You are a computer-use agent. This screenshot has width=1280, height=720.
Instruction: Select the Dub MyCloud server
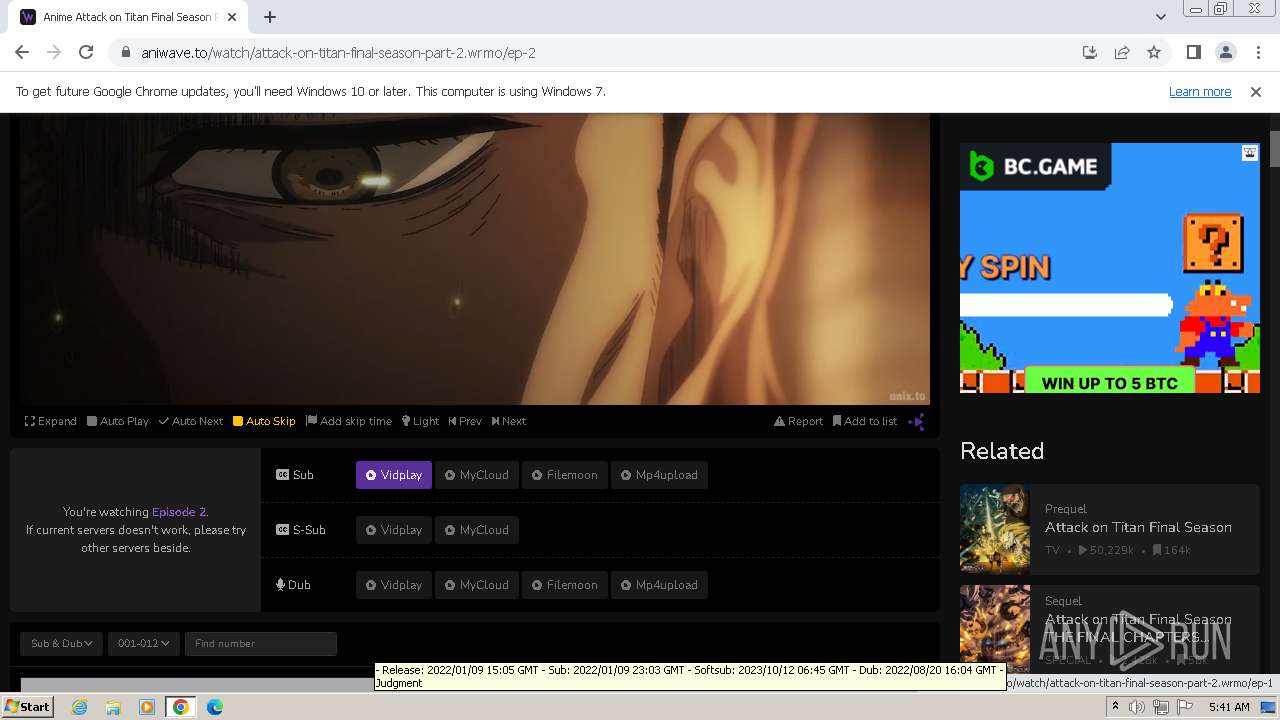[x=477, y=585]
